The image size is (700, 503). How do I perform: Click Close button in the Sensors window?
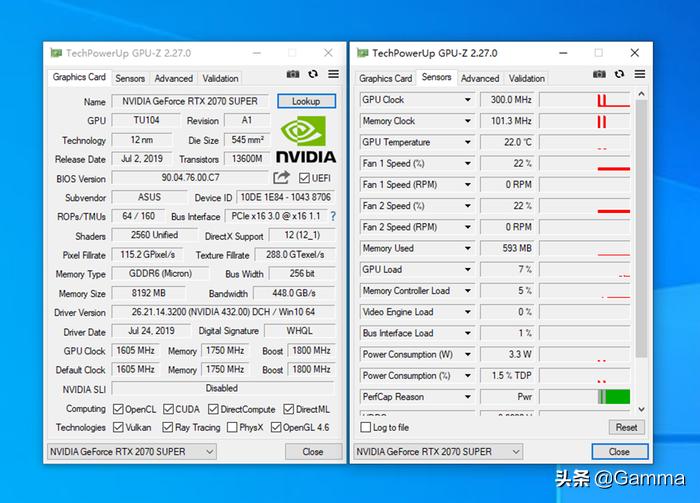click(620, 452)
